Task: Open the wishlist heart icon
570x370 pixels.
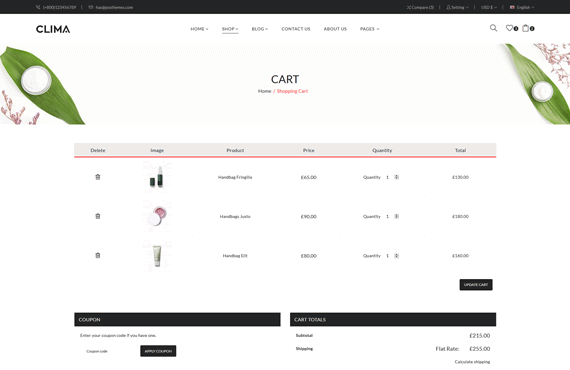Action: 509,28
